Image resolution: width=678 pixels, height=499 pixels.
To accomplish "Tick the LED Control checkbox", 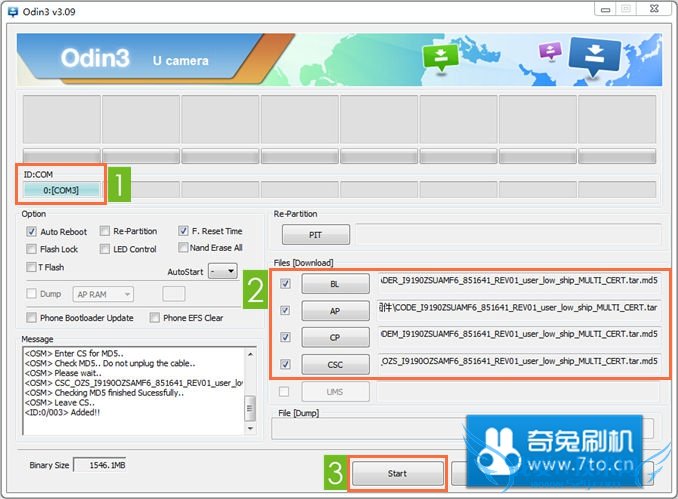I will 104,249.
